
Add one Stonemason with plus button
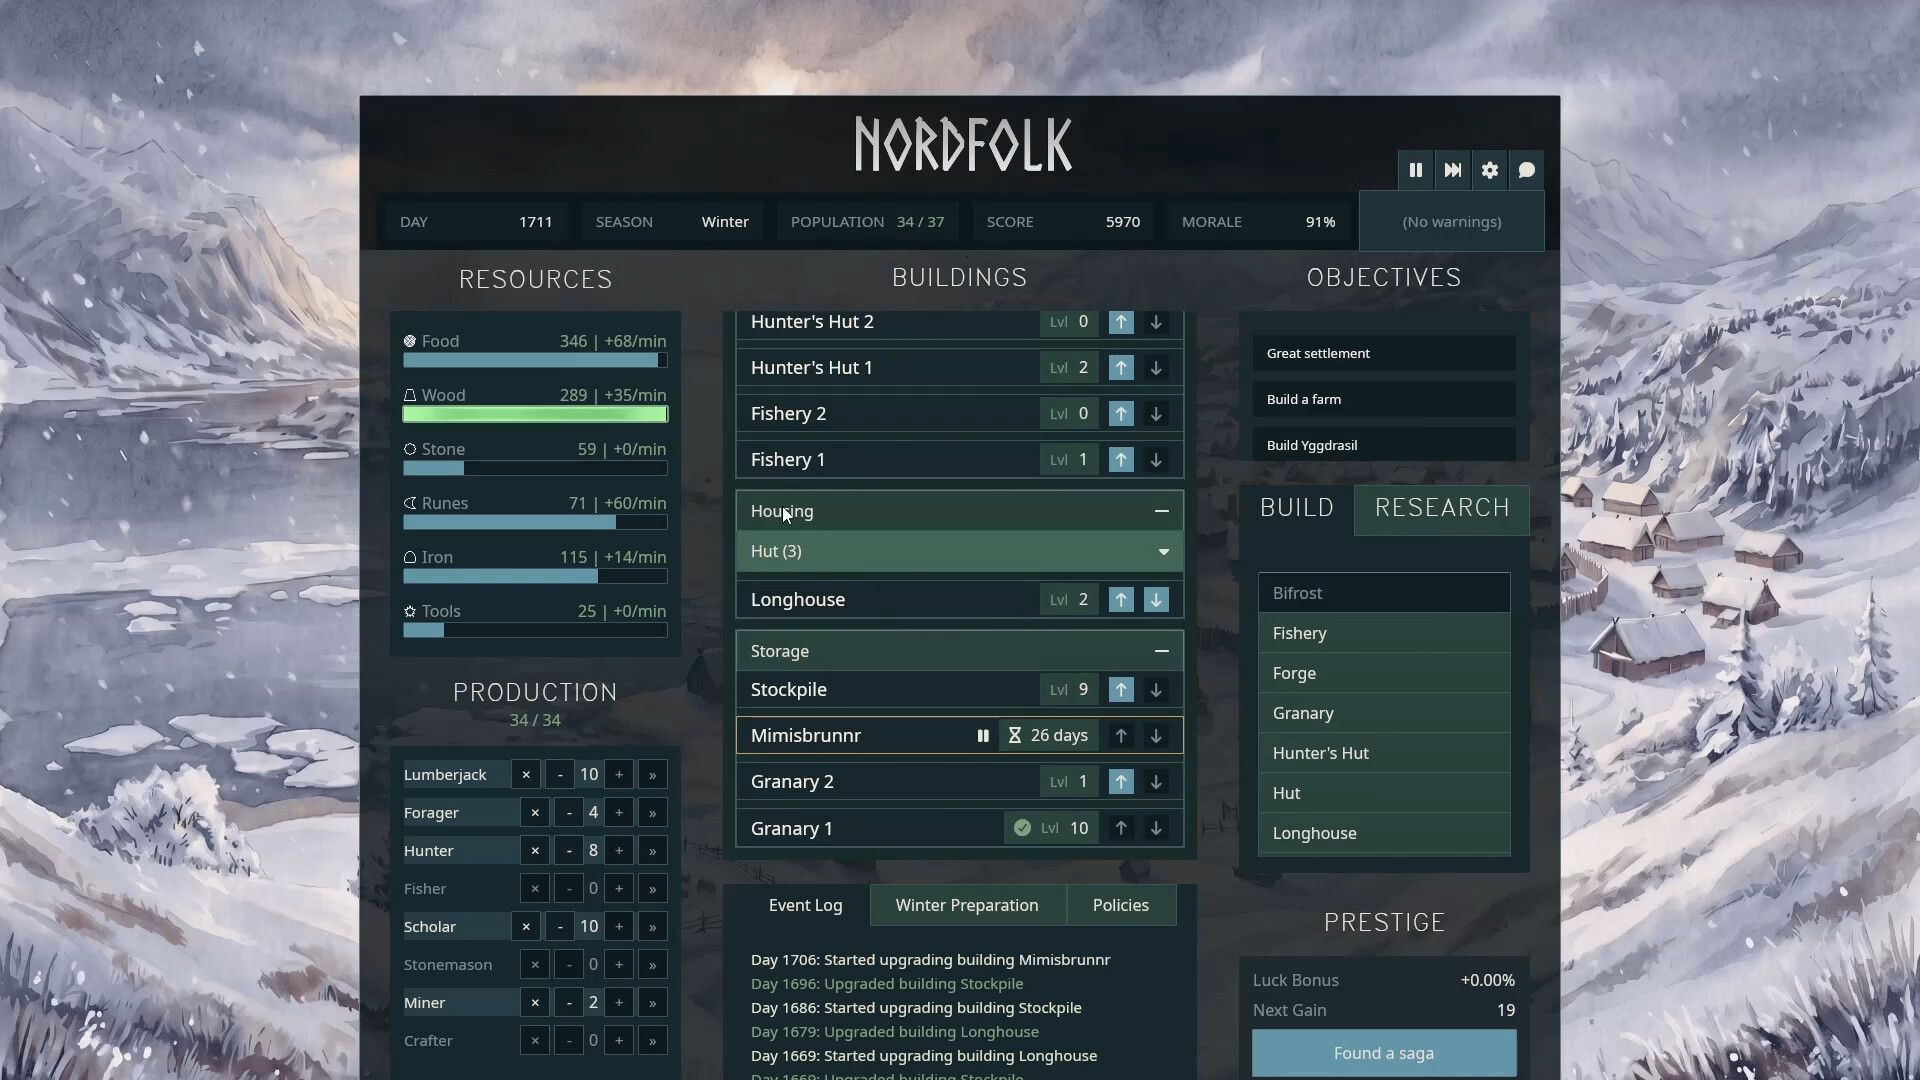619,965
